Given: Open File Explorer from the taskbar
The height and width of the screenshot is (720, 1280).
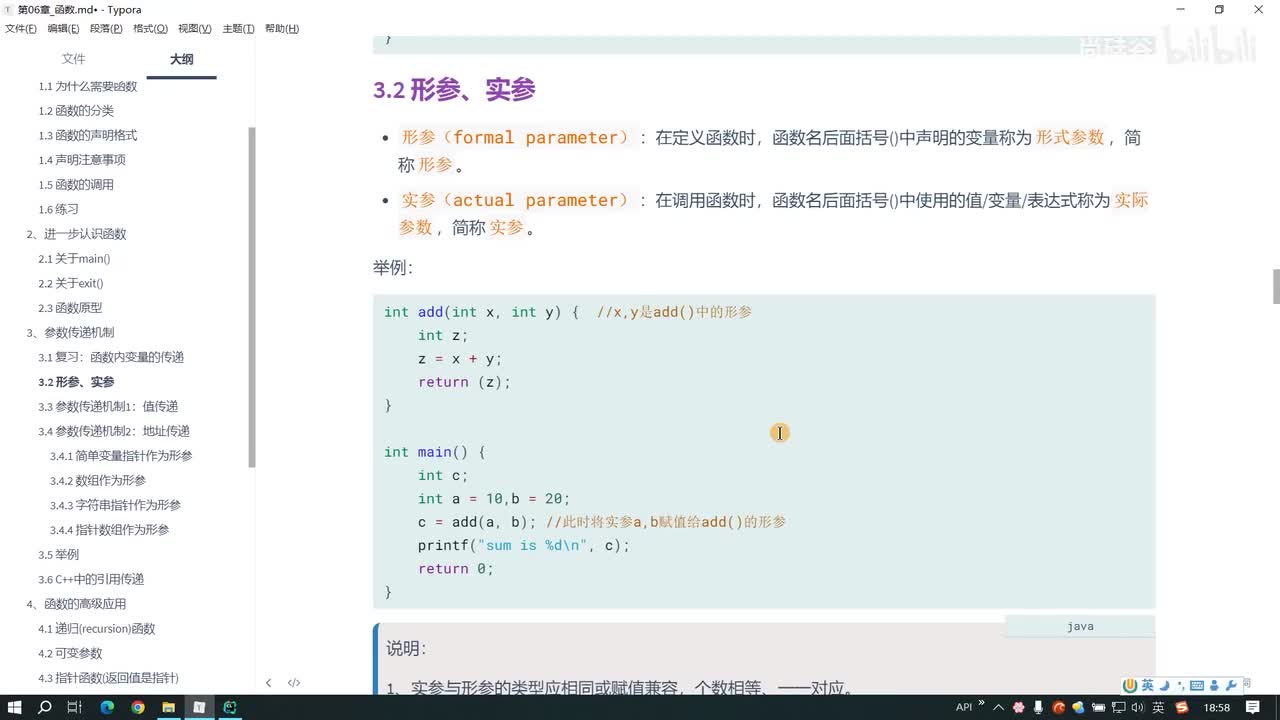Looking at the screenshot, I should coord(168,707).
